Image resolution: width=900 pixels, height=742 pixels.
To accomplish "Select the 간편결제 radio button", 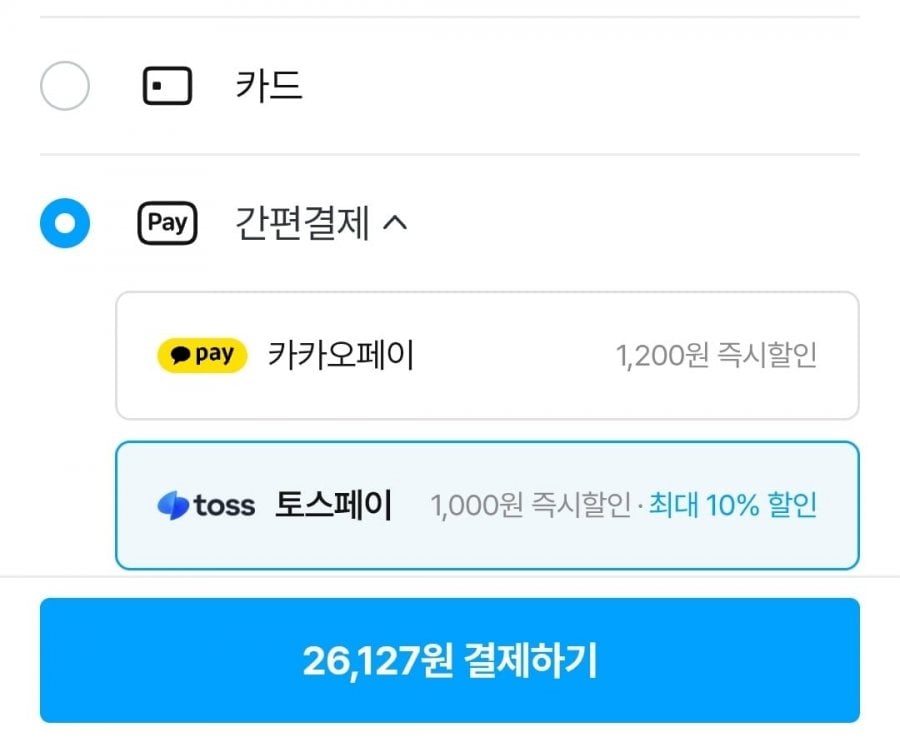I will point(65,223).
